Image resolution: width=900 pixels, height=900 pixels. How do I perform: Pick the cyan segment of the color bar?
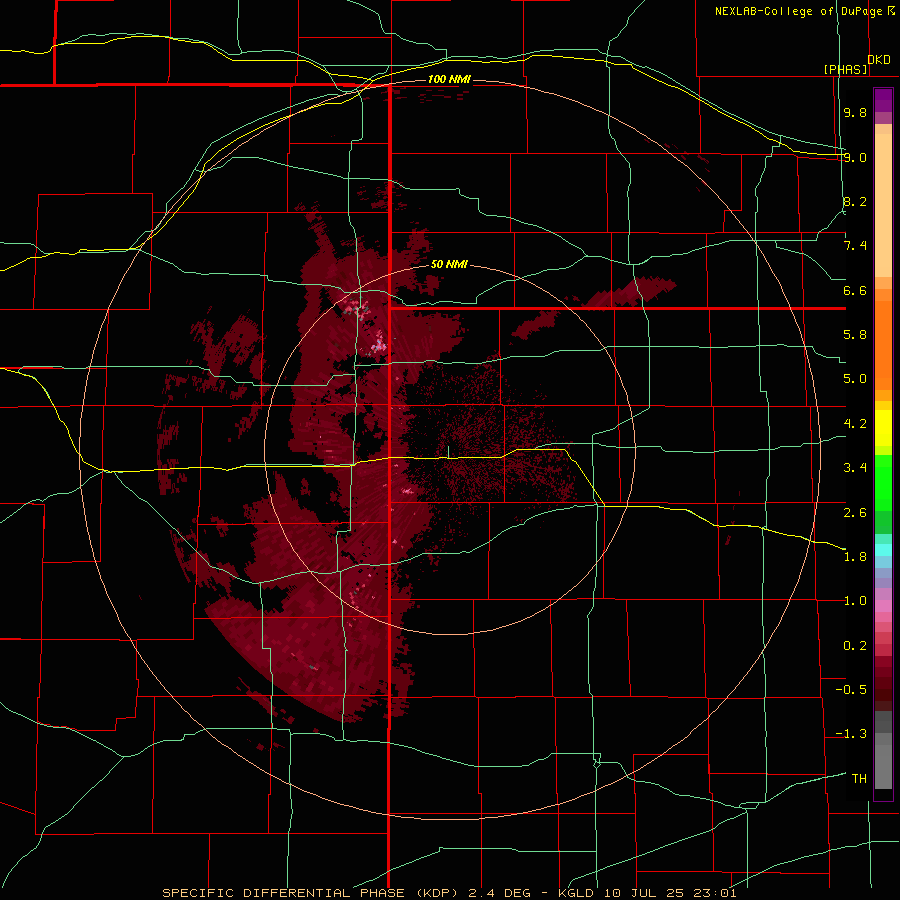(883, 550)
